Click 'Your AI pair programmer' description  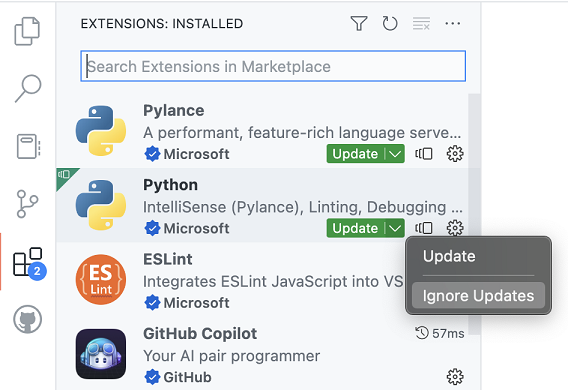pos(231,356)
